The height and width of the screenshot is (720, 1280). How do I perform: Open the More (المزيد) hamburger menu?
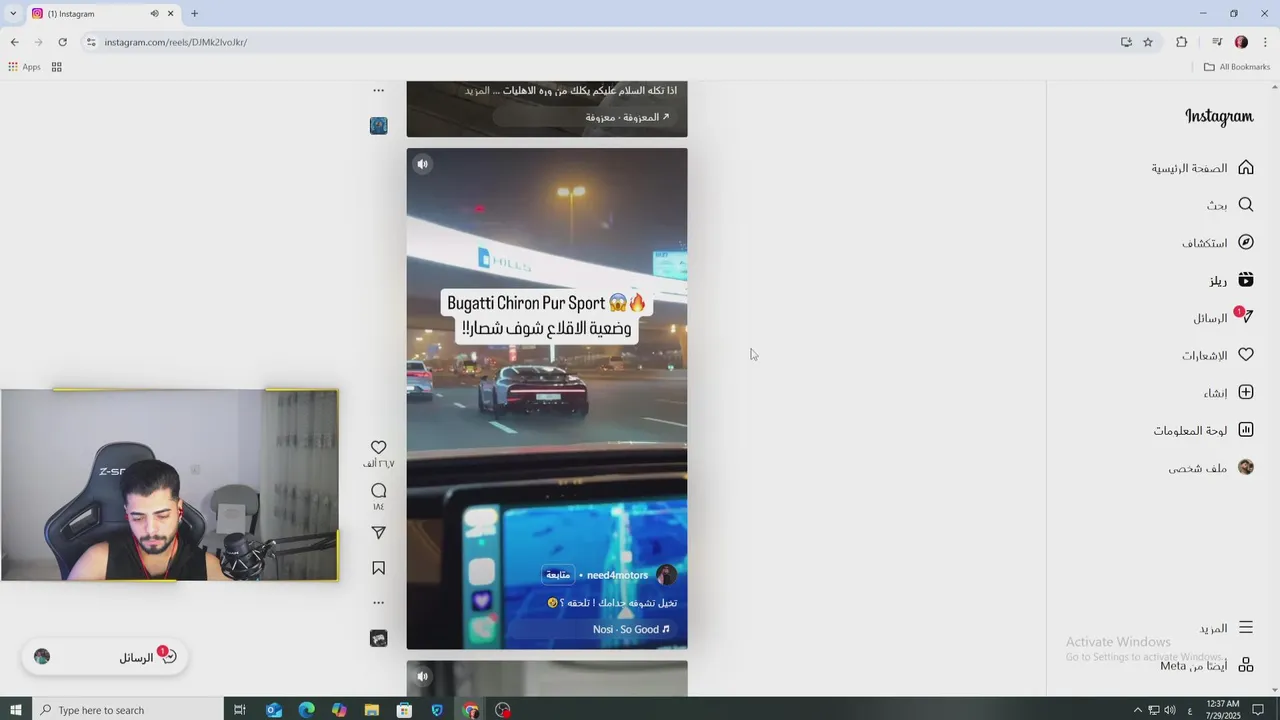pos(1245,628)
